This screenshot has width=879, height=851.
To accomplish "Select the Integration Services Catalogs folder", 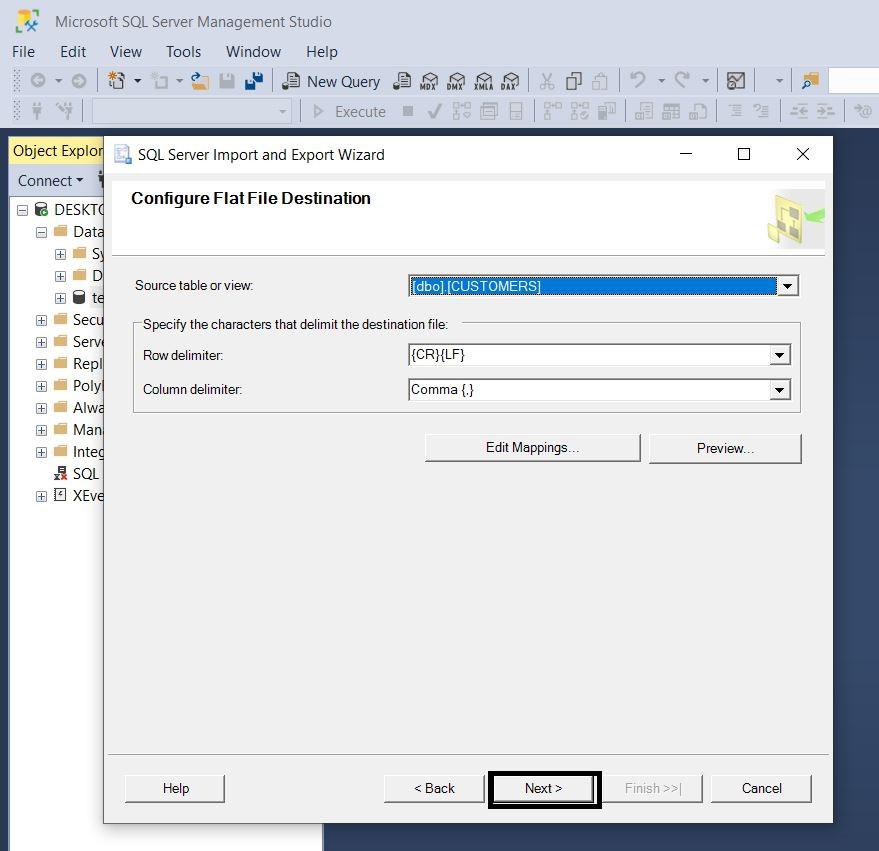I will pos(78,452).
